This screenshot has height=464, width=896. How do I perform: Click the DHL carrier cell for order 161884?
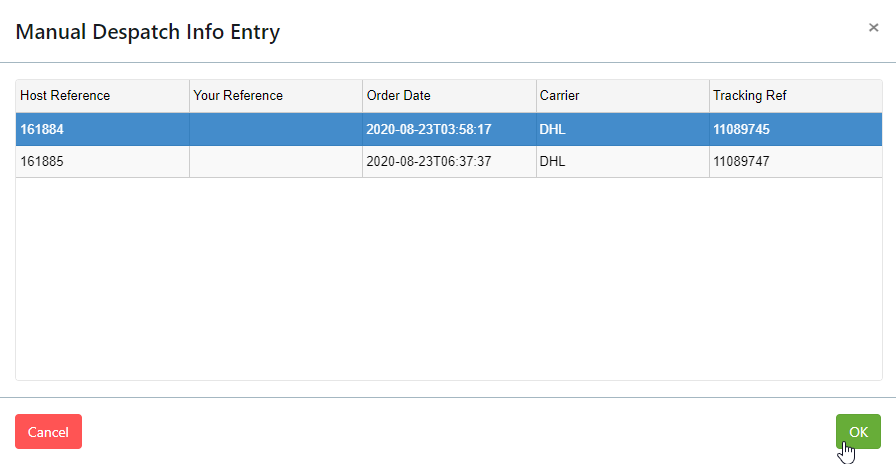[623, 130]
